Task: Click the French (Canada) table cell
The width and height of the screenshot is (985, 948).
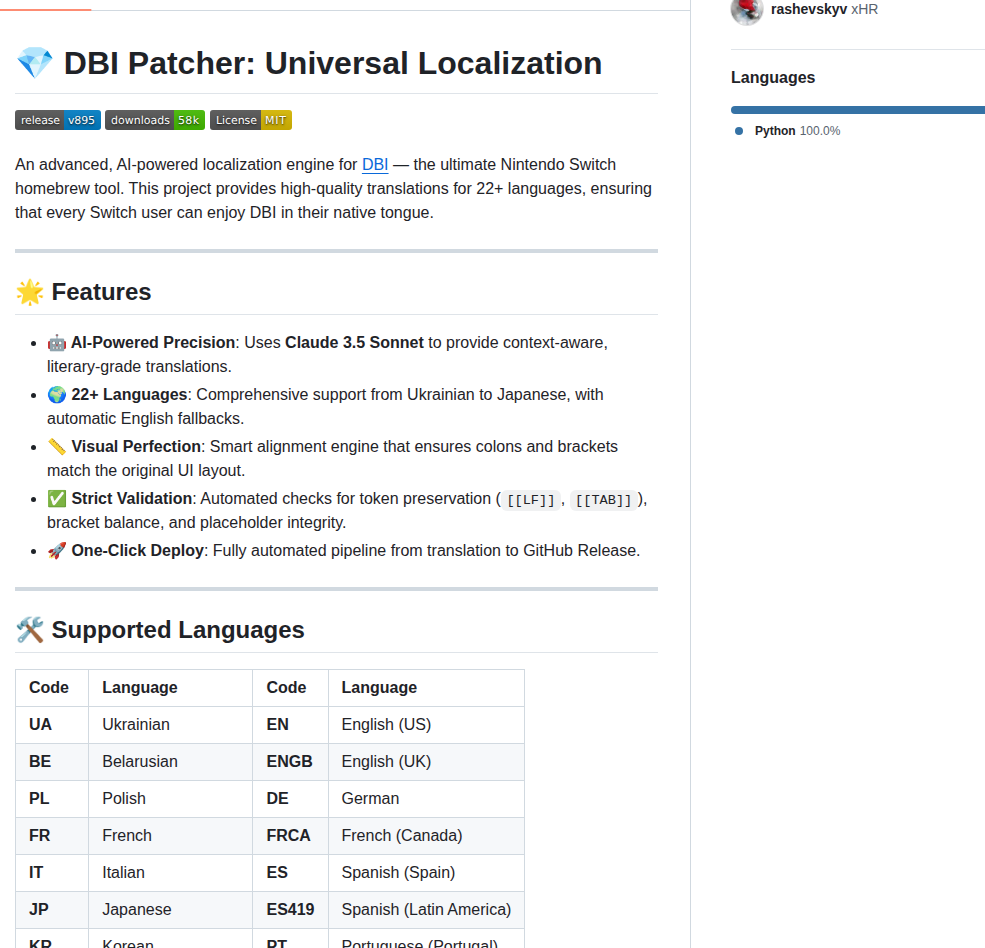Action: (x=427, y=836)
